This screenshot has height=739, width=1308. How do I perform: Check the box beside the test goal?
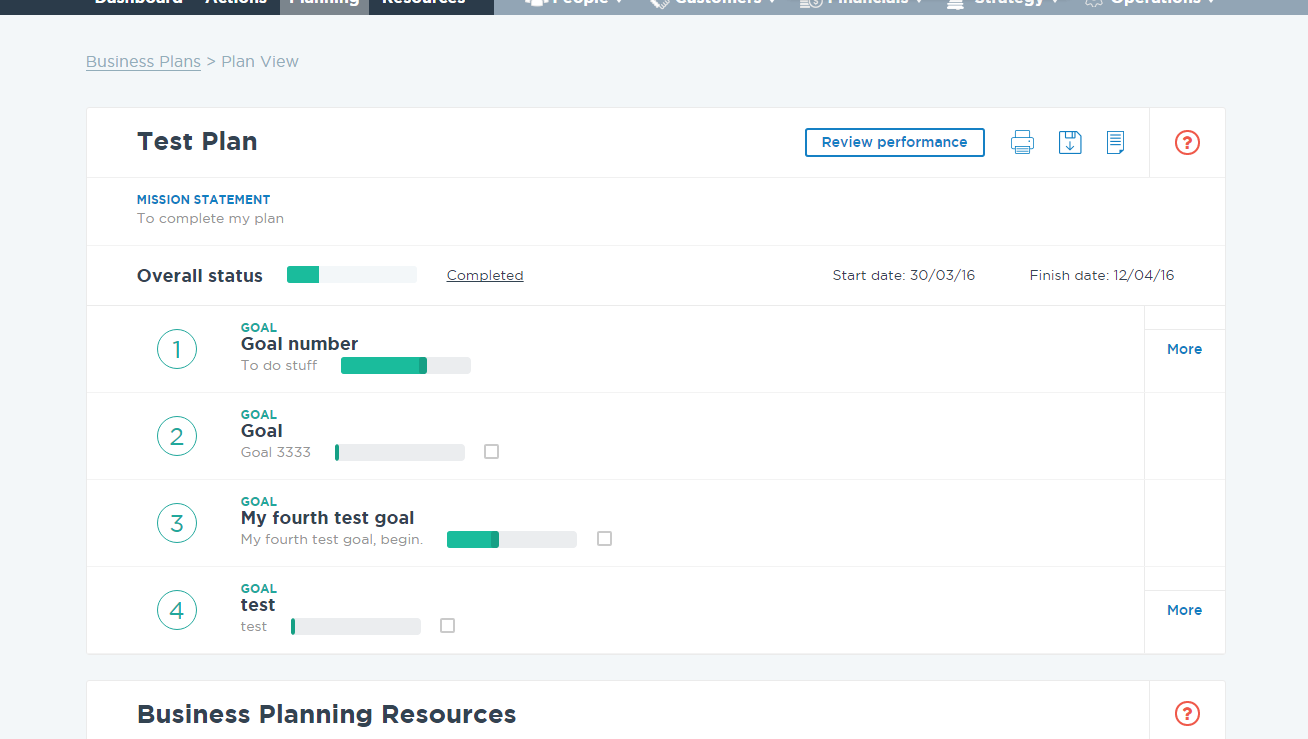click(447, 626)
